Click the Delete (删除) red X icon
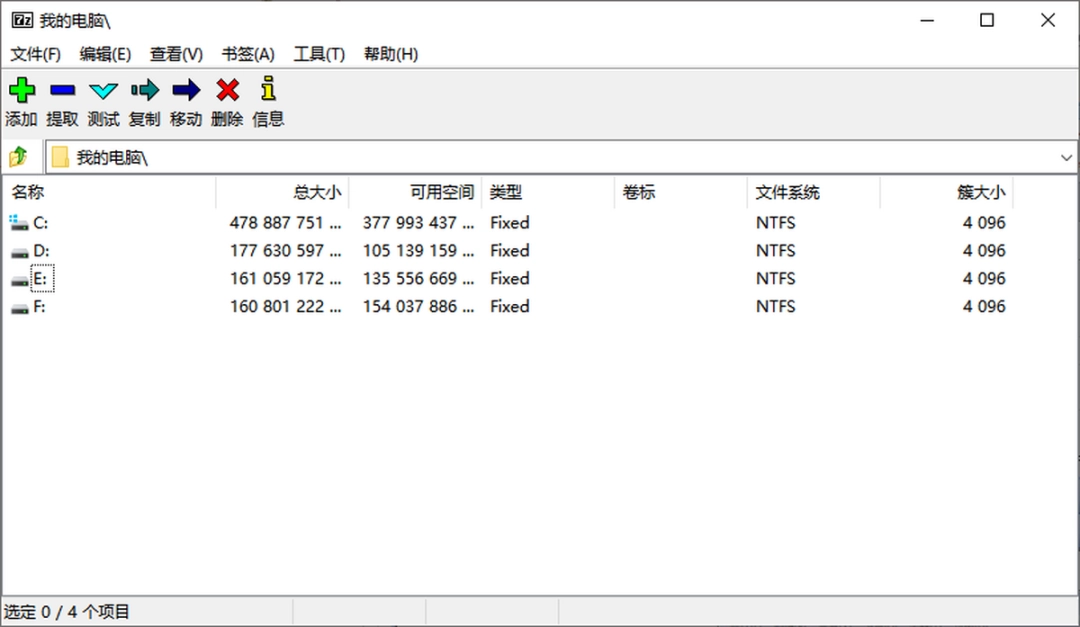The width and height of the screenshot is (1080, 627). 227,90
